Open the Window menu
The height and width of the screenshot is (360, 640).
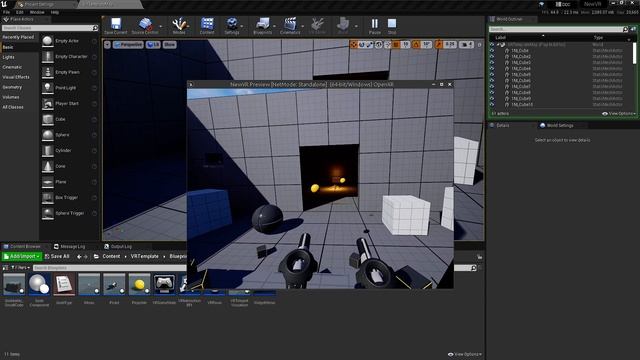tap(37, 12)
